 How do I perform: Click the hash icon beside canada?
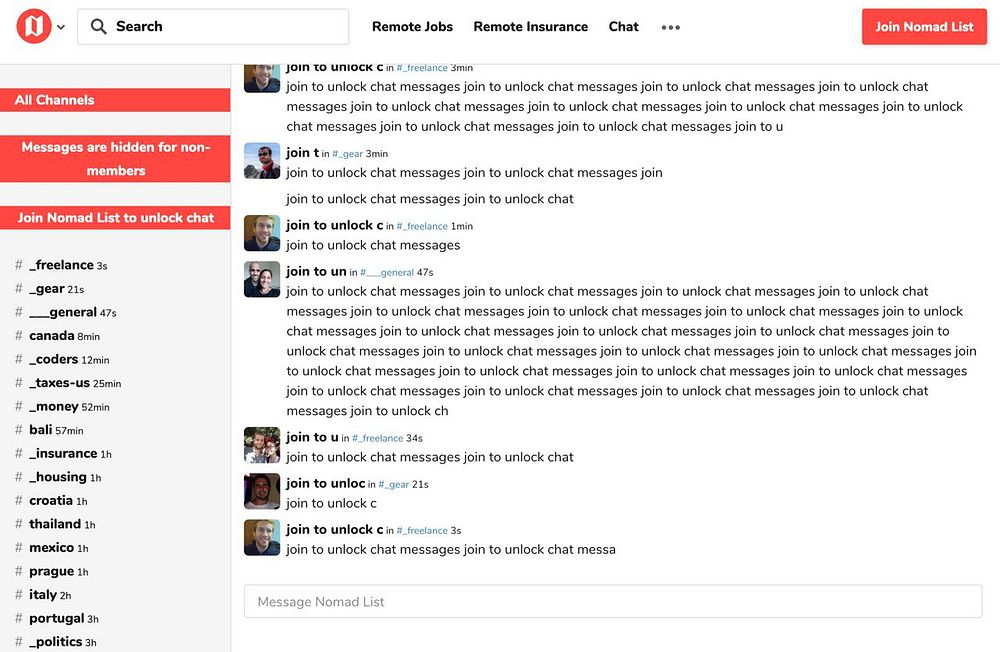click(18, 336)
